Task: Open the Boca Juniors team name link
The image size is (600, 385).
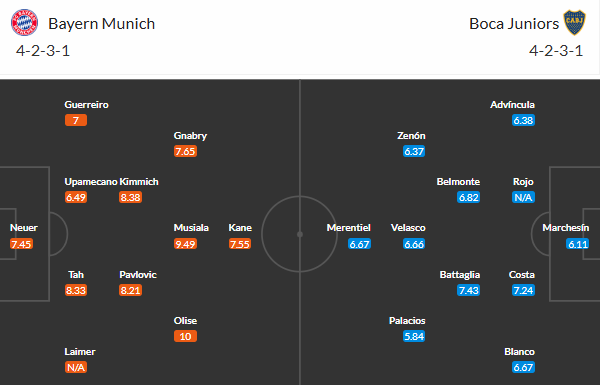Action: [514, 24]
